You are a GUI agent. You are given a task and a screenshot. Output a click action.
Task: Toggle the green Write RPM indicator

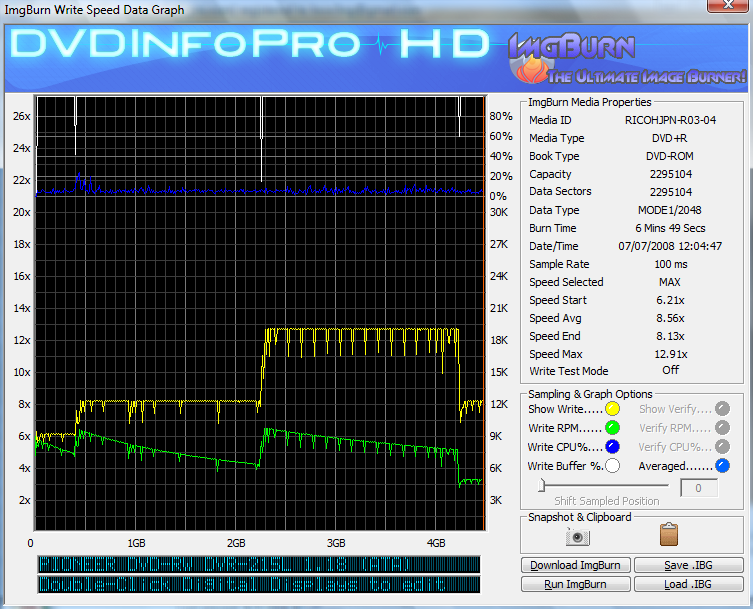pos(612,427)
